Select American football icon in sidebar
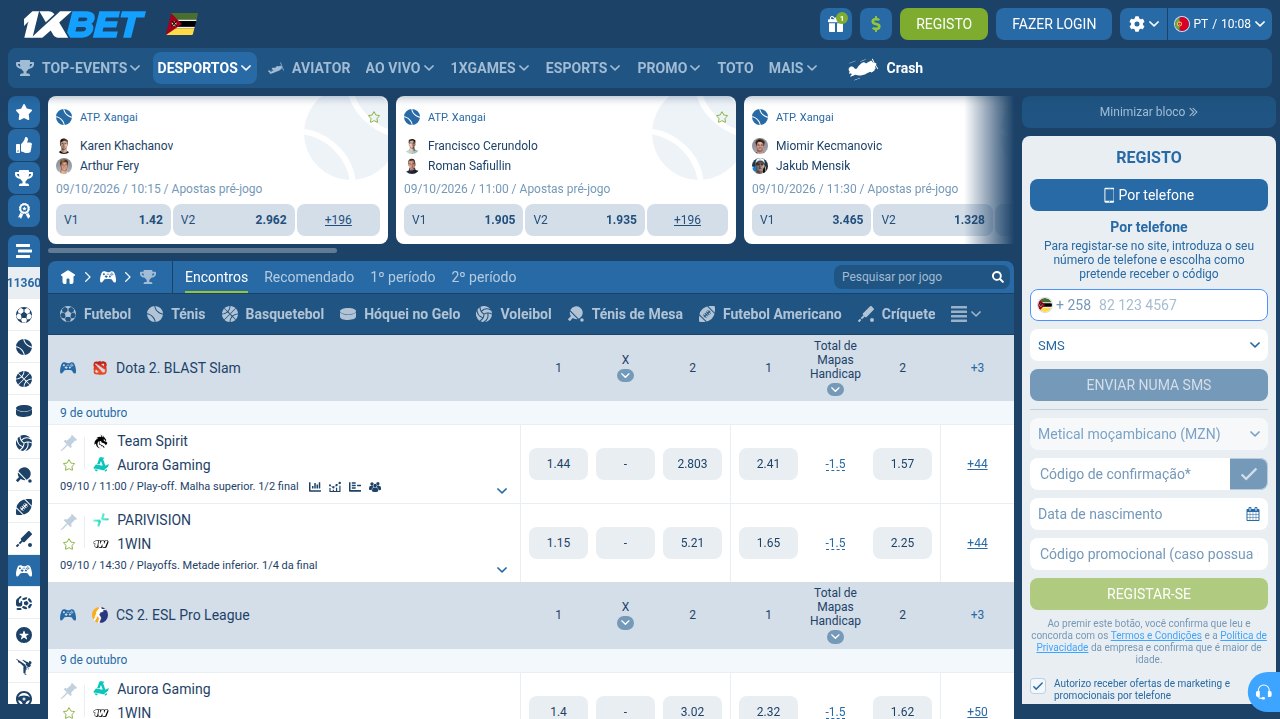1280x719 pixels. pyautogui.click(x=24, y=507)
